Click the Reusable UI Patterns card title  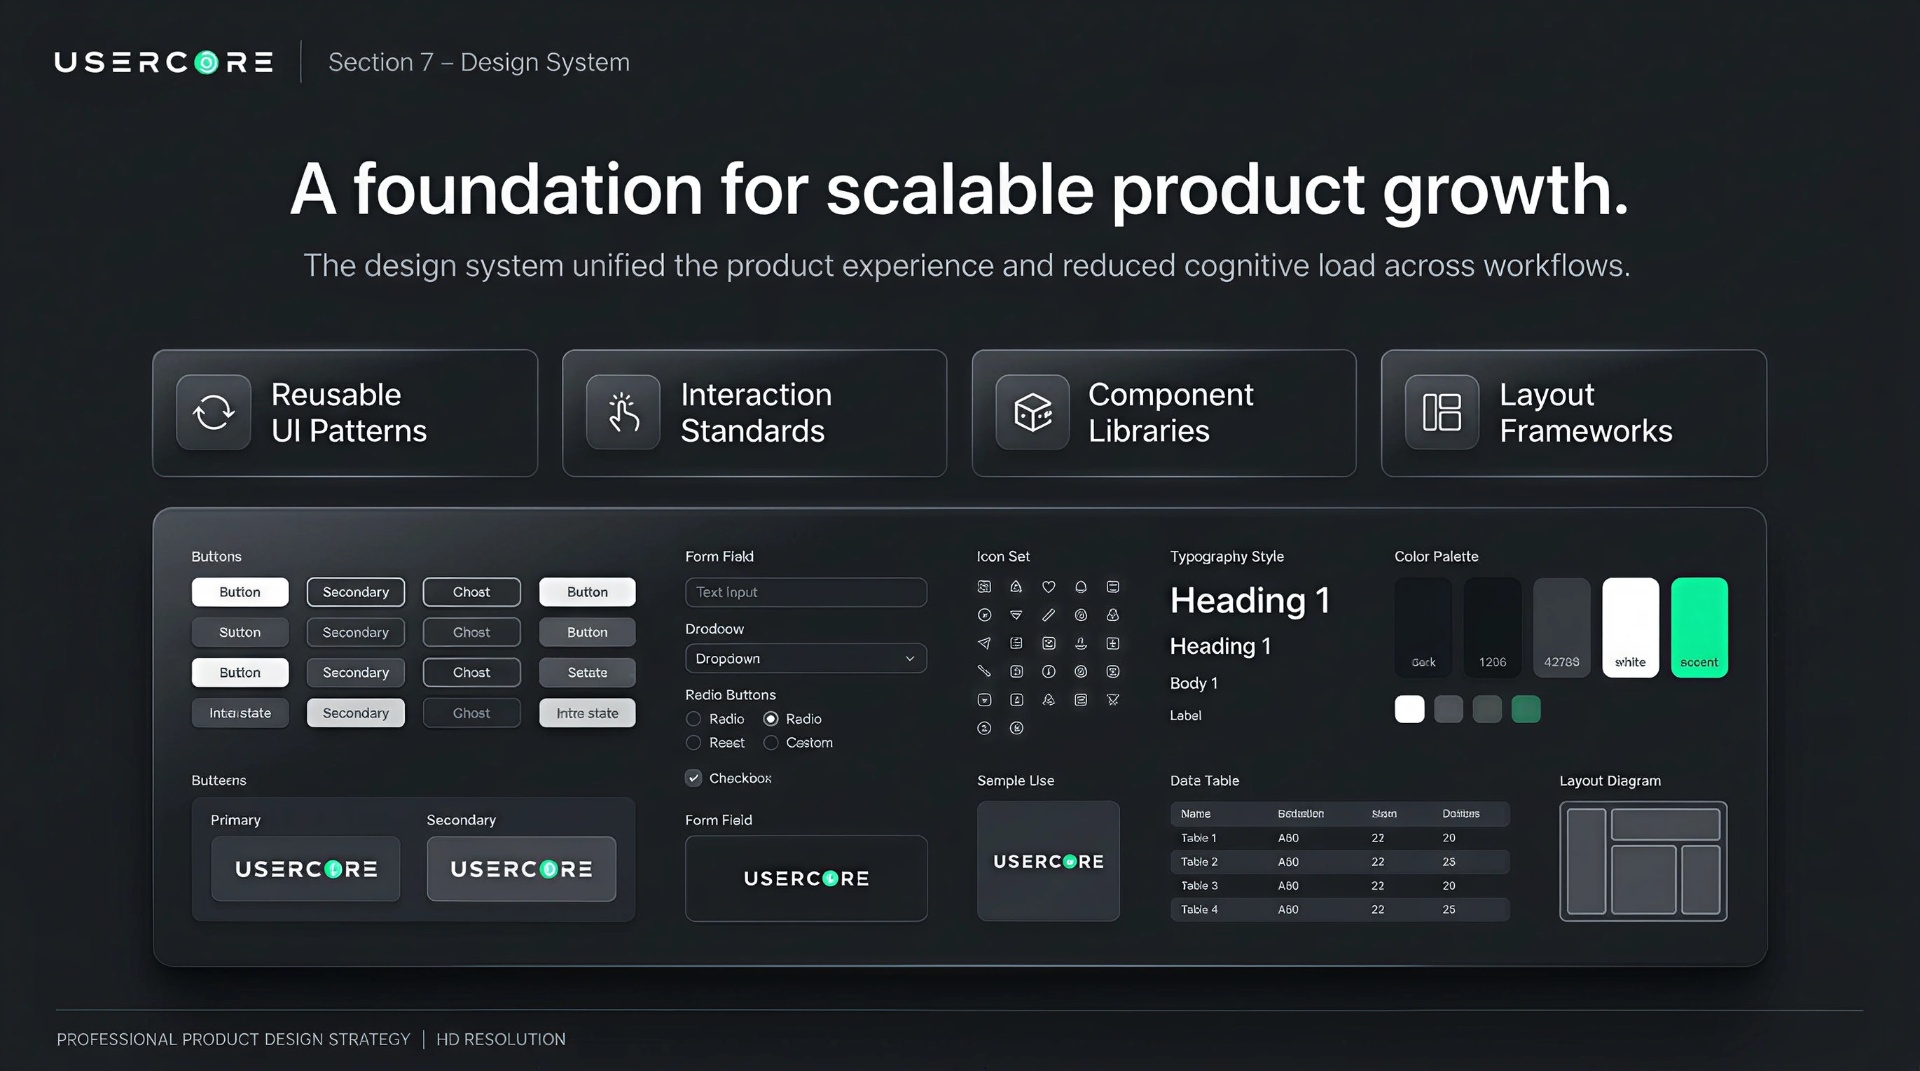[348, 412]
